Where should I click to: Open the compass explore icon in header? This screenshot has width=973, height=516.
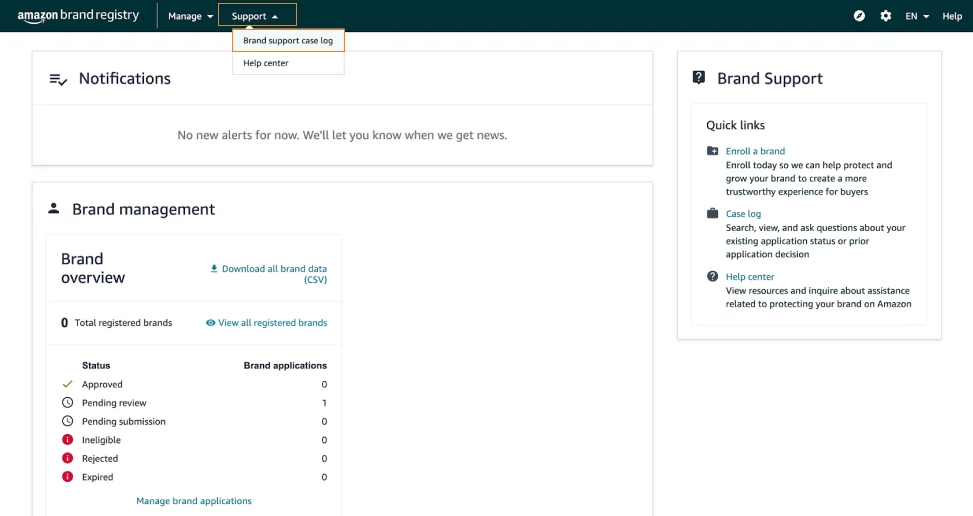(859, 16)
